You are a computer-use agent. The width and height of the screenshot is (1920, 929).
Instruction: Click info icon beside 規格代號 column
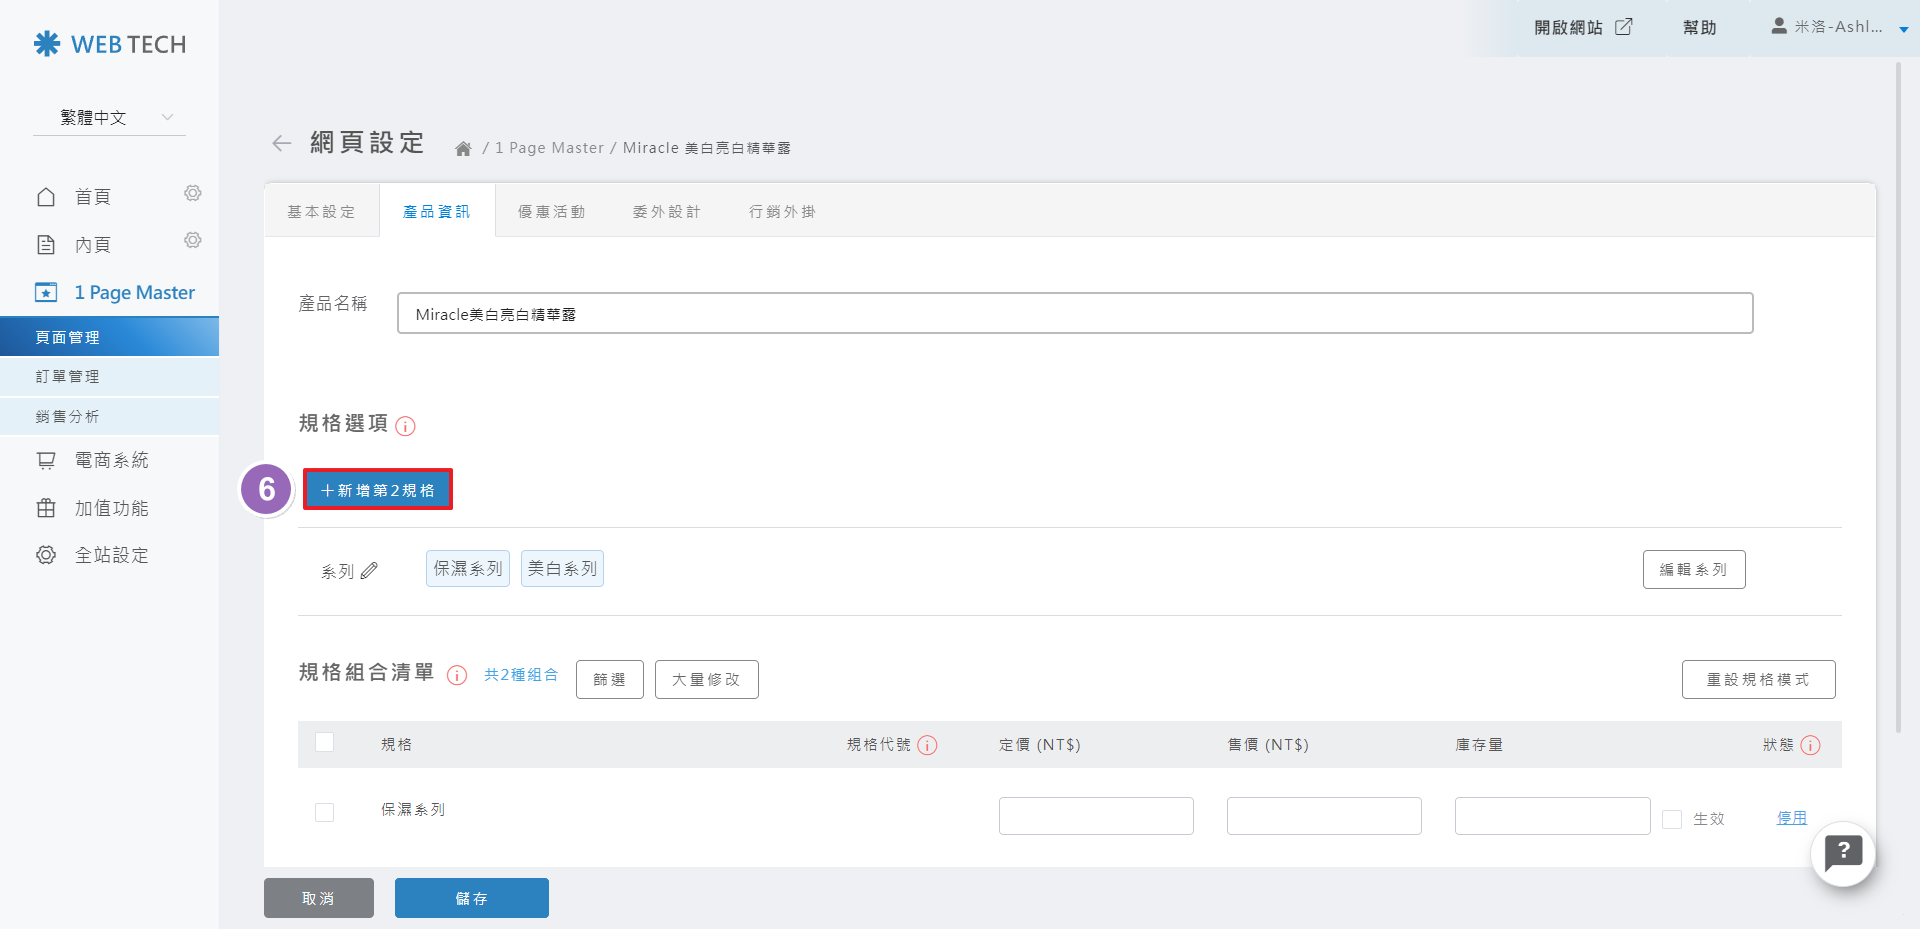tap(927, 745)
